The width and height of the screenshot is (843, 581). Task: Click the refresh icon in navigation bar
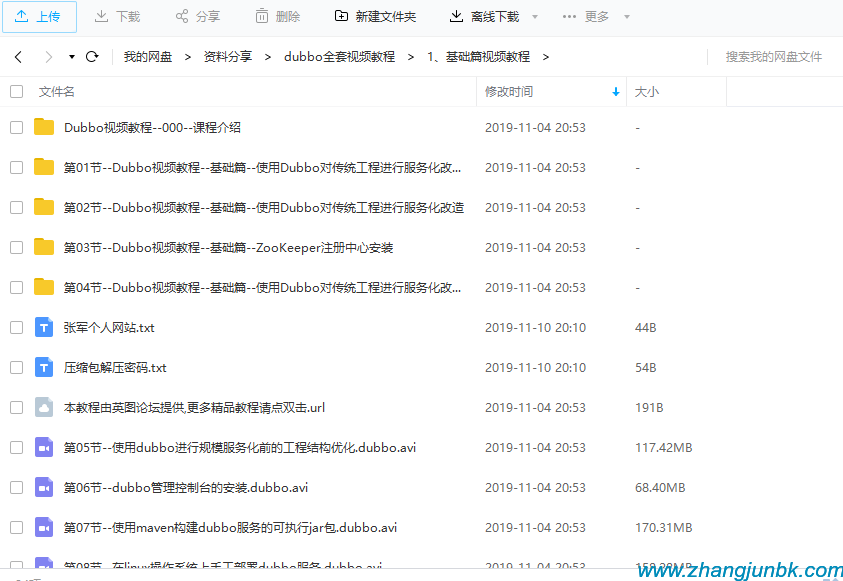92,57
